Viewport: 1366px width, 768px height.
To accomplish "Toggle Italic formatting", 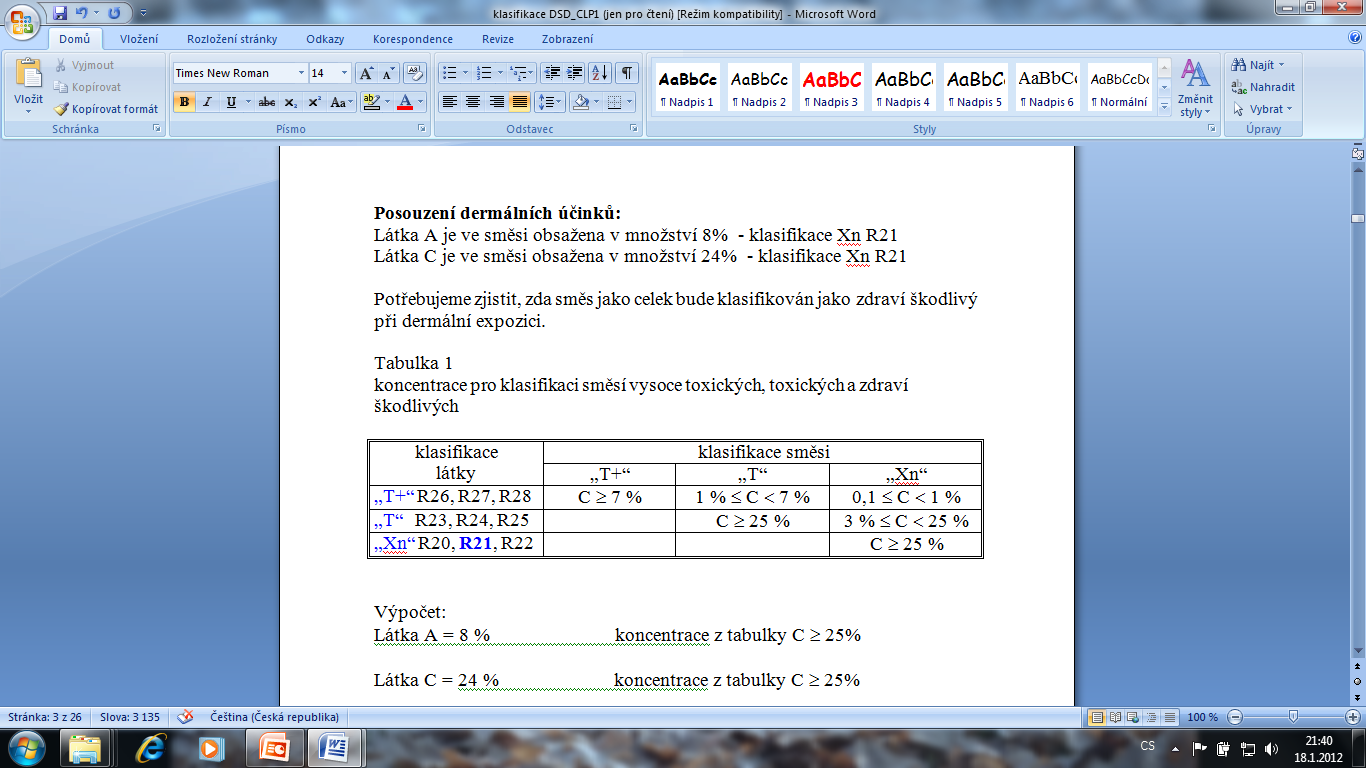I will [x=208, y=102].
